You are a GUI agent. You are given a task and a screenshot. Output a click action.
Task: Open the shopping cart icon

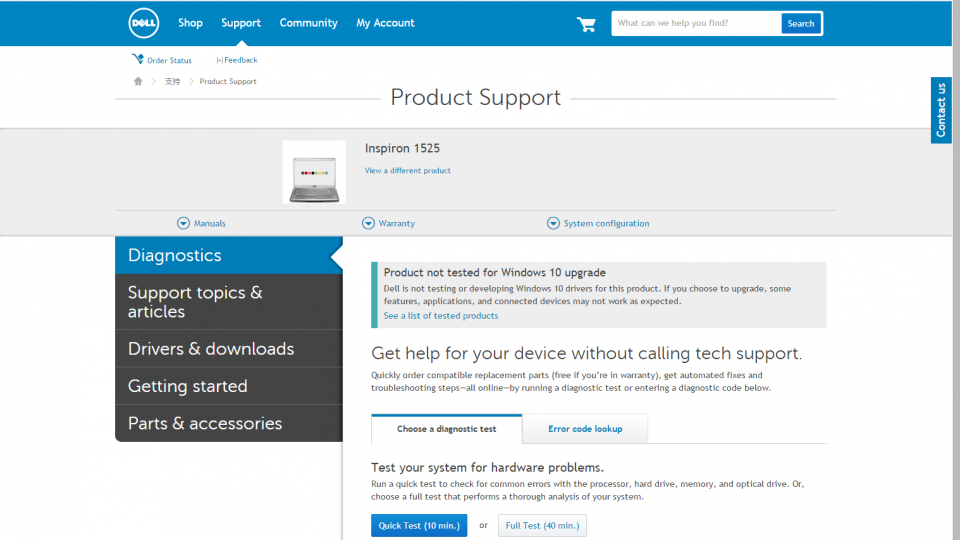point(586,24)
